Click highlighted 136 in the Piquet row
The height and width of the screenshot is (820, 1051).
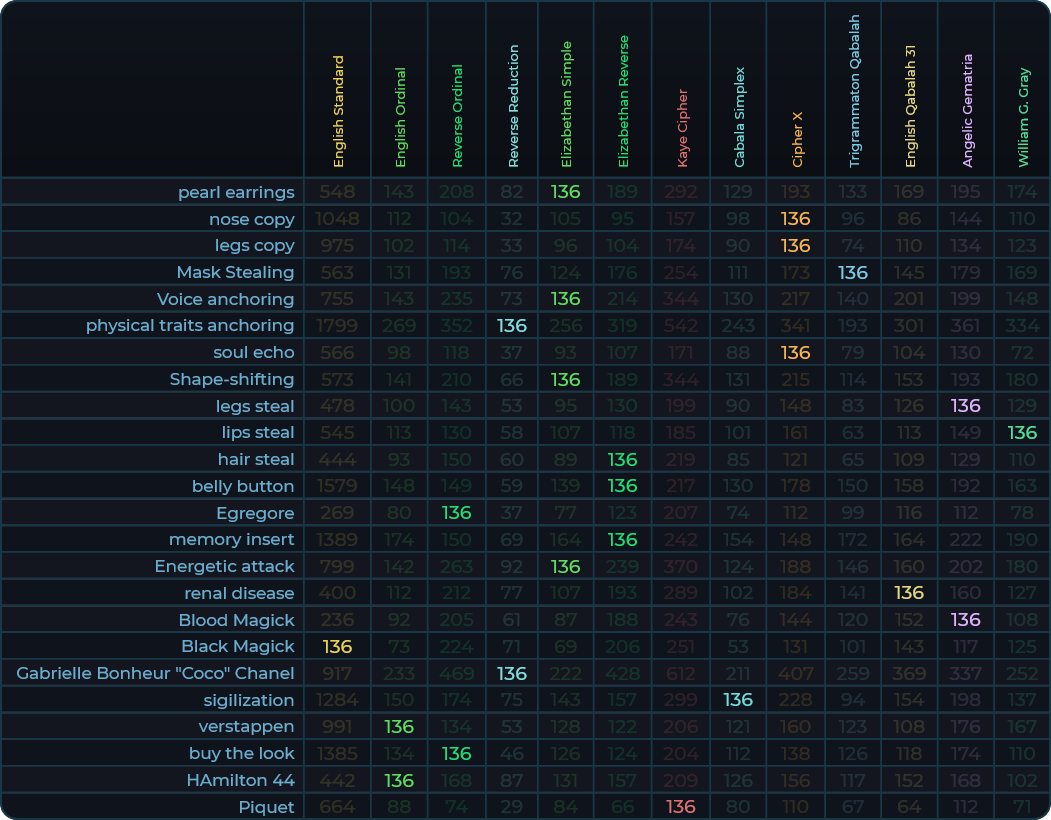(x=680, y=807)
